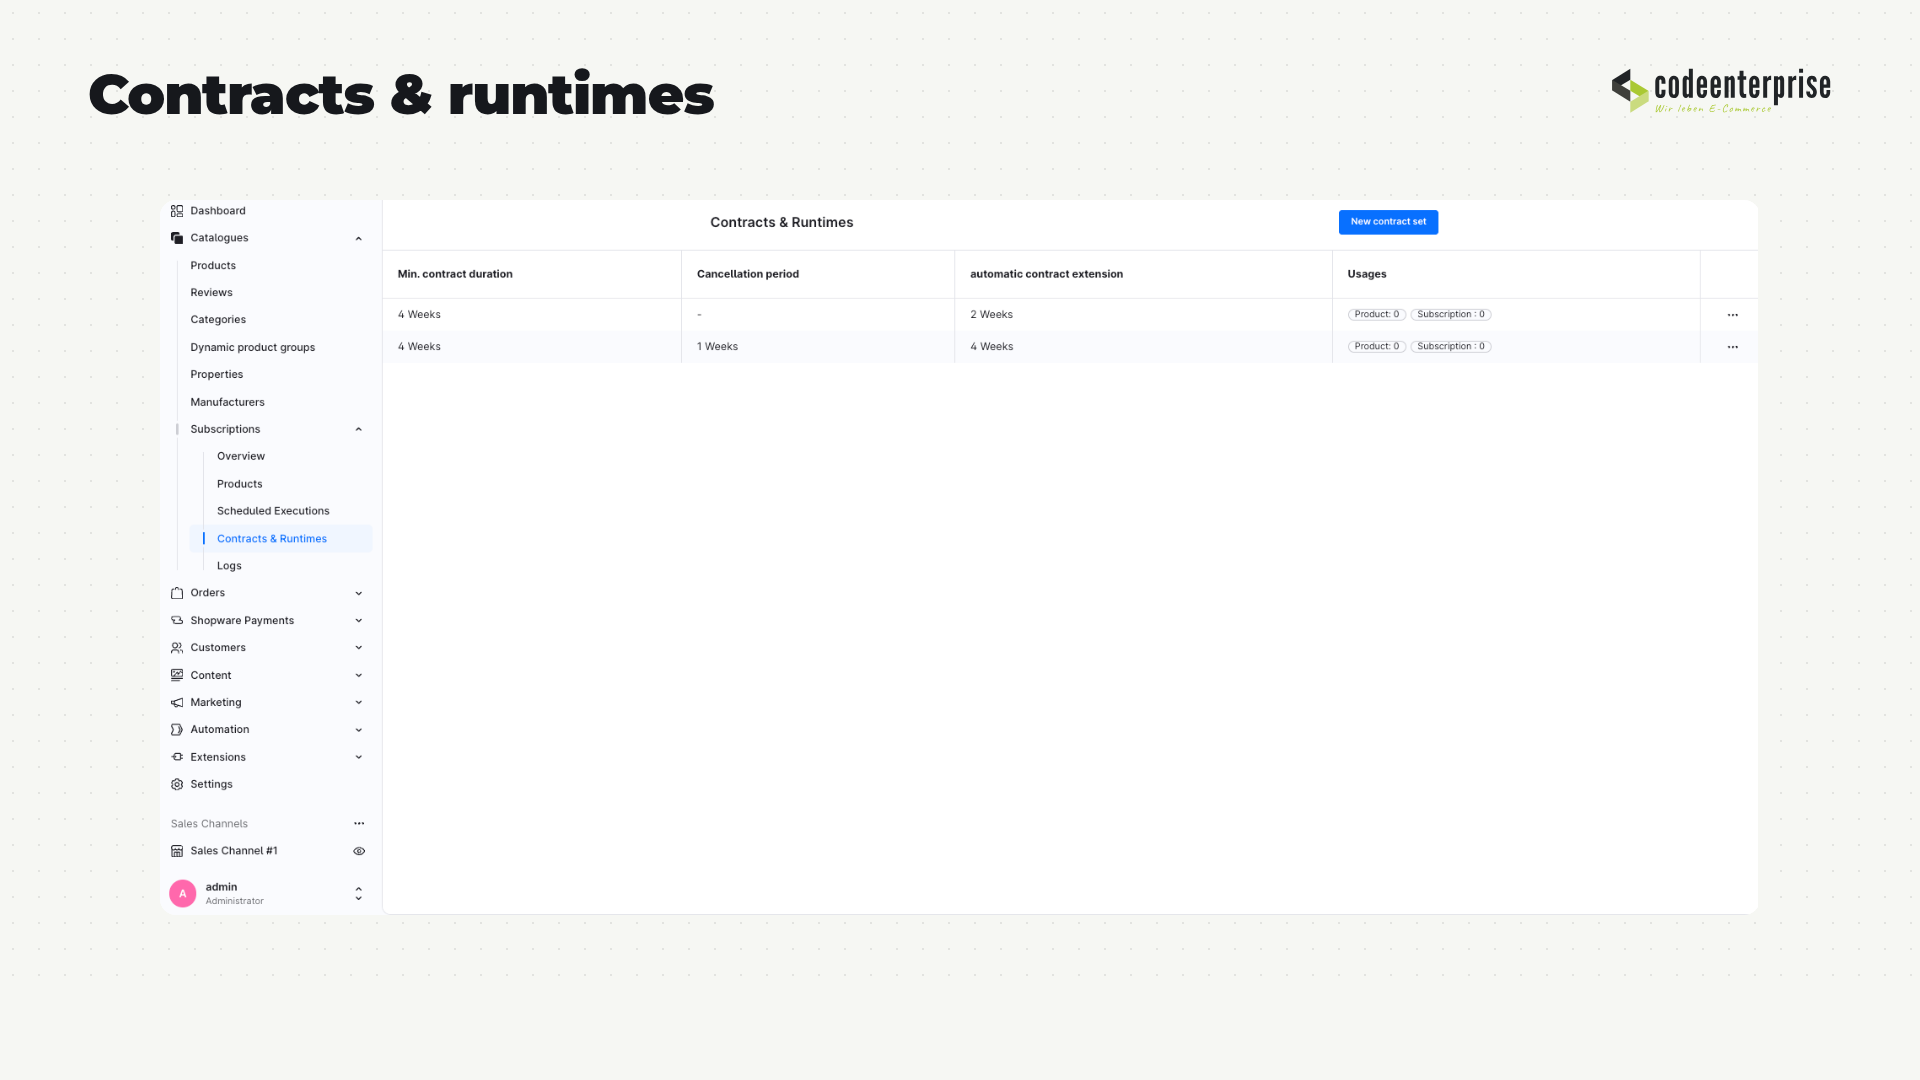
Task: Open the Sales Channels three-dot menu
Action: [x=359, y=824]
